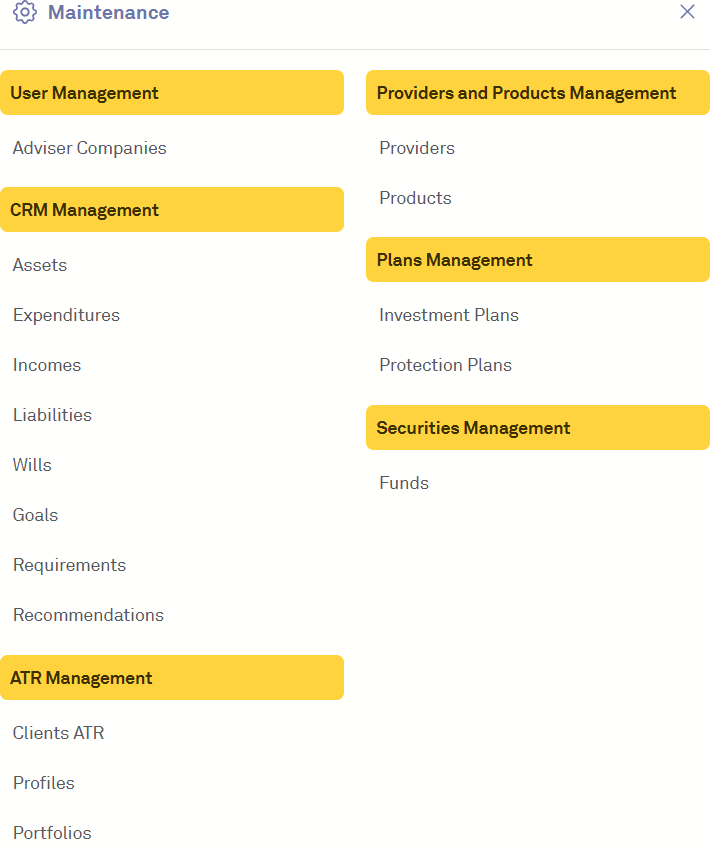Viewport: 710px width, 850px height.
Task: Open the Assets maintenance link
Action: [x=40, y=265]
